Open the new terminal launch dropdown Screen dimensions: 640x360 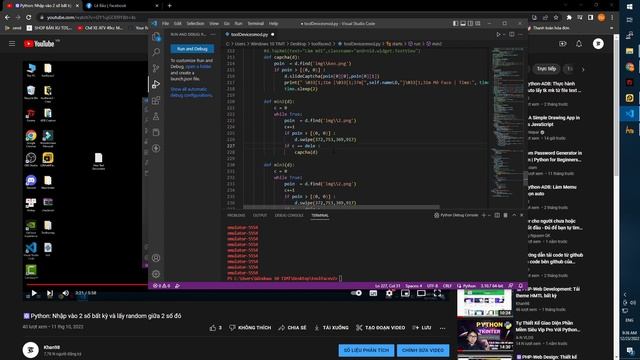pyautogui.click(x=489, y=215)
